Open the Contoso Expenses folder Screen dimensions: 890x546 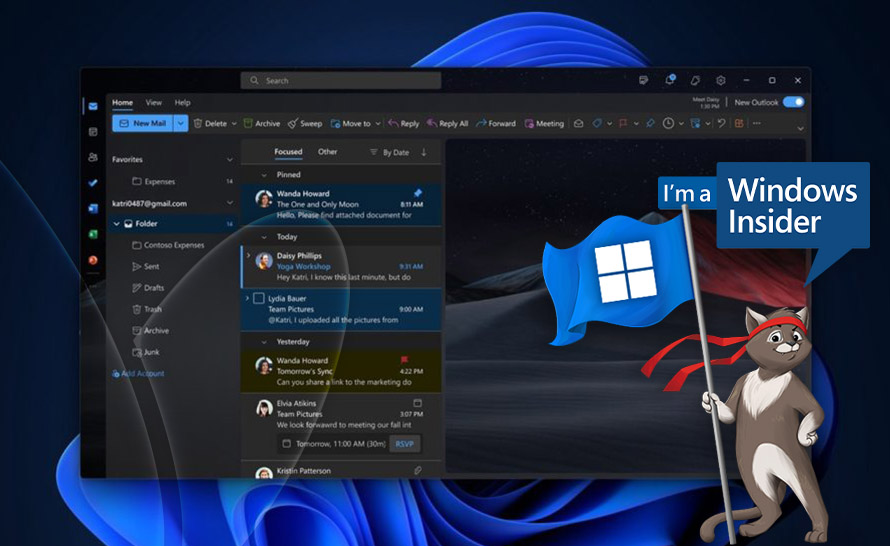(168, 245)
